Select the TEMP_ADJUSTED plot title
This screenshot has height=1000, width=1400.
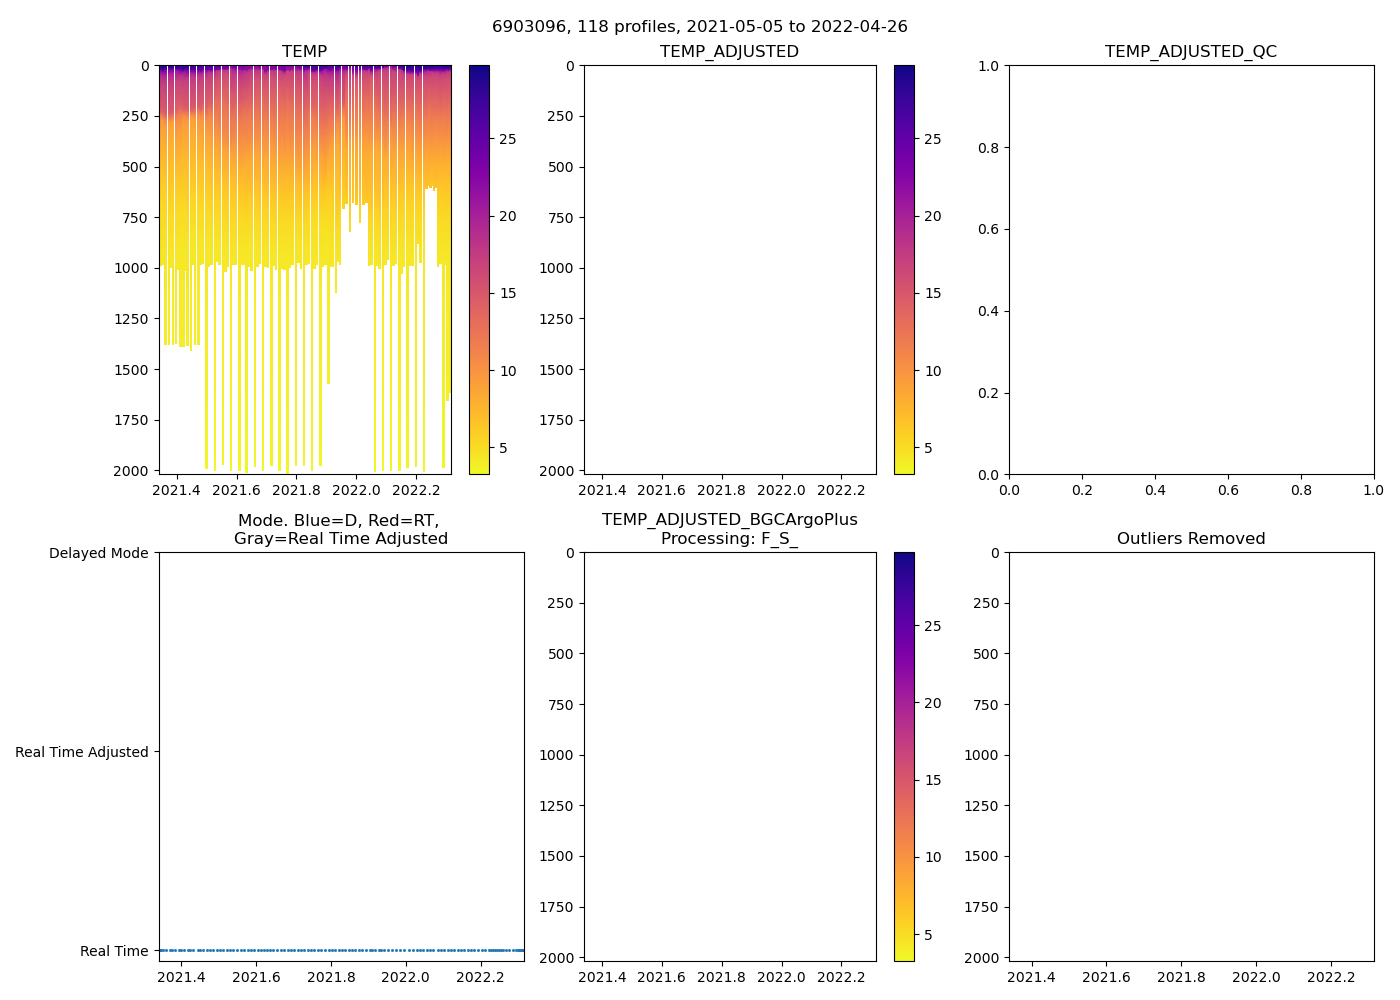pos(729,52)
